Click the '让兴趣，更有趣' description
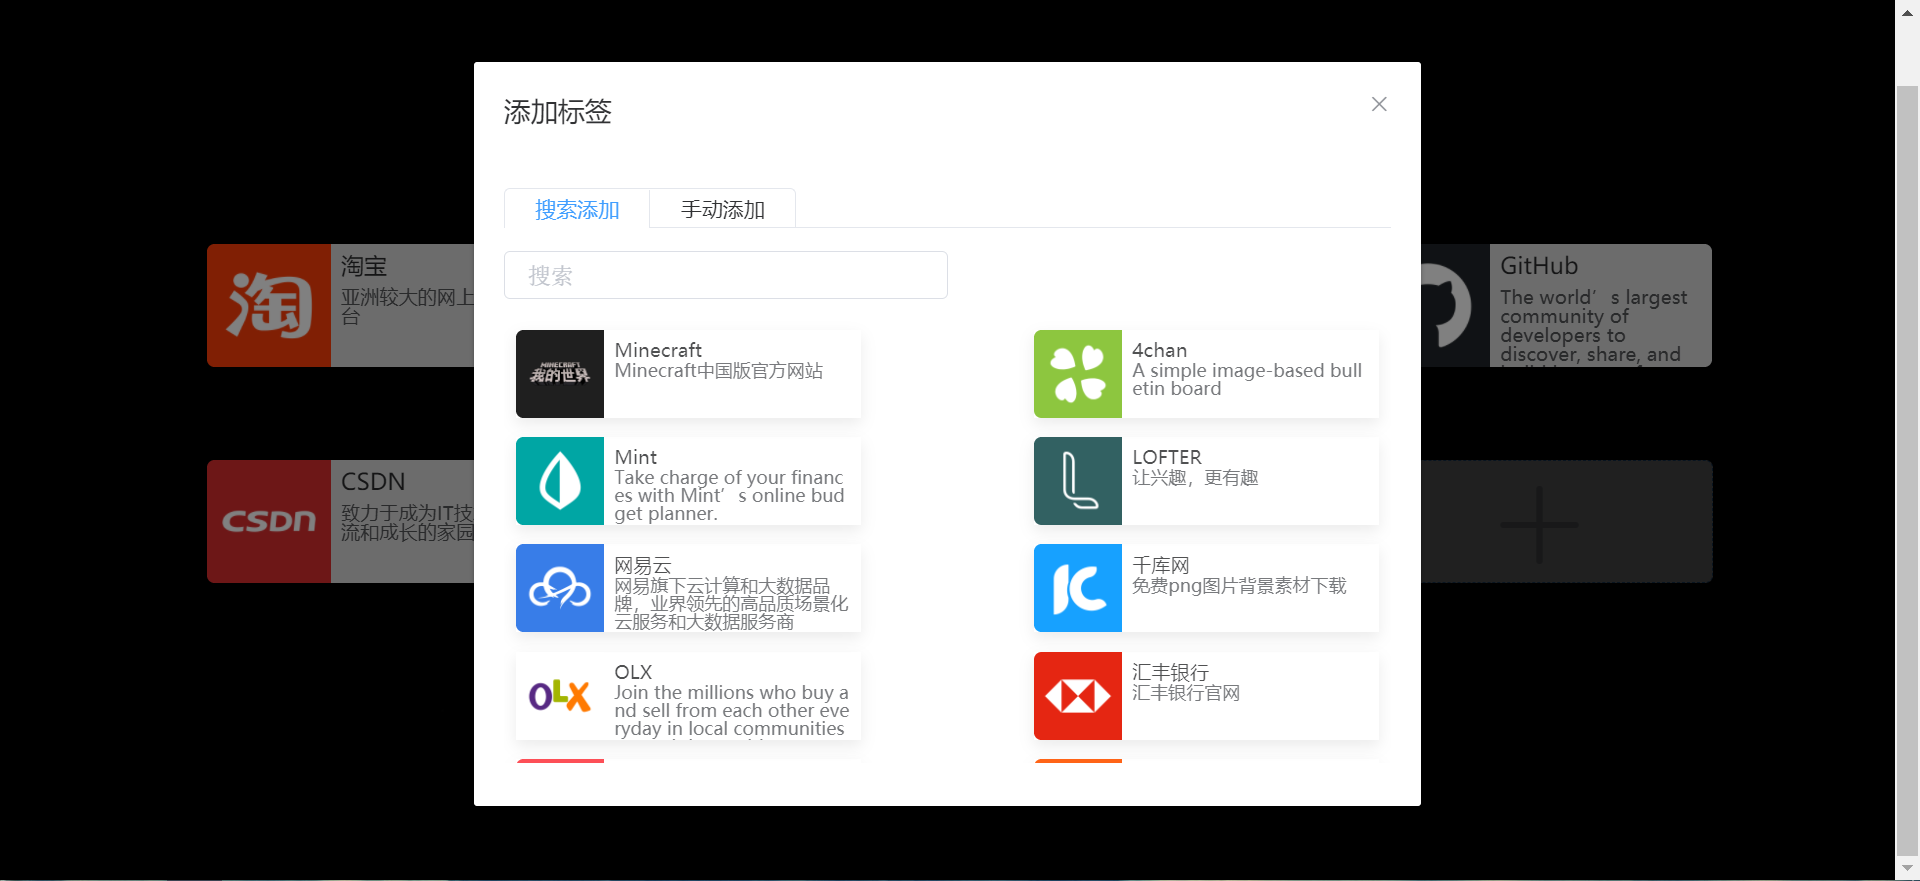1920x881 pixels. (1195, 478)
